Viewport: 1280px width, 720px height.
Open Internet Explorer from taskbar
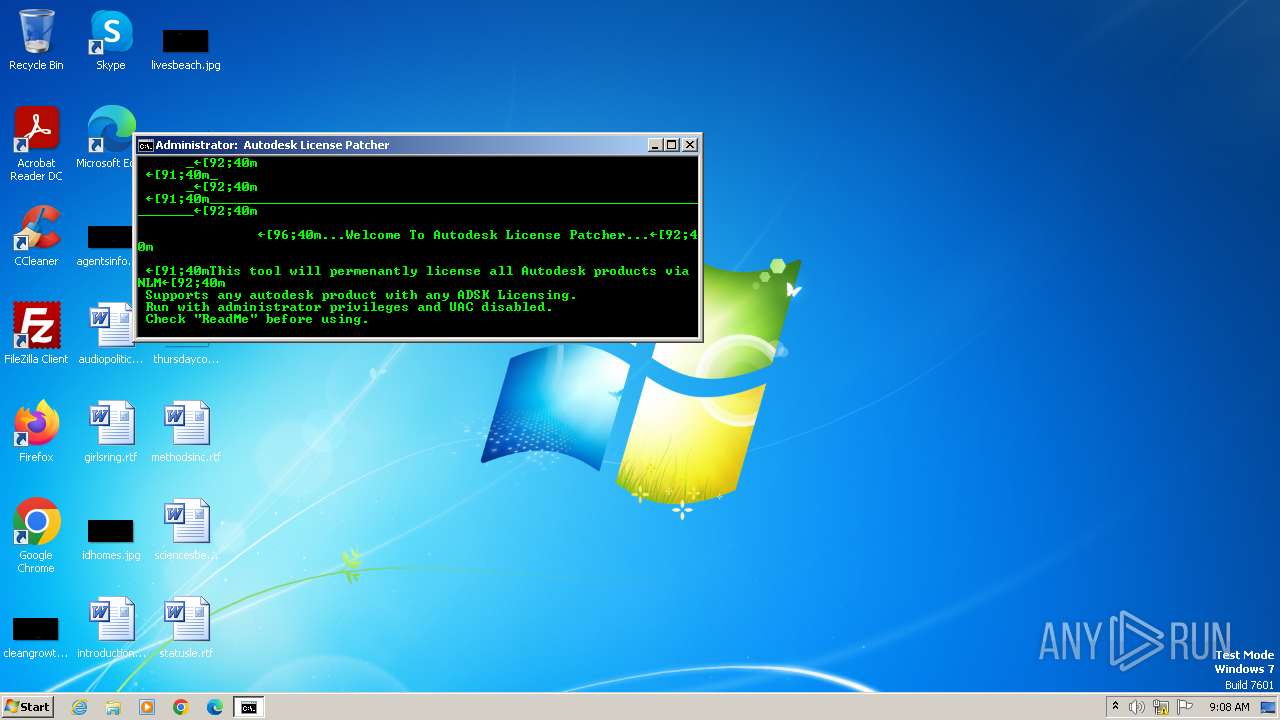click(x=80, y=707)
